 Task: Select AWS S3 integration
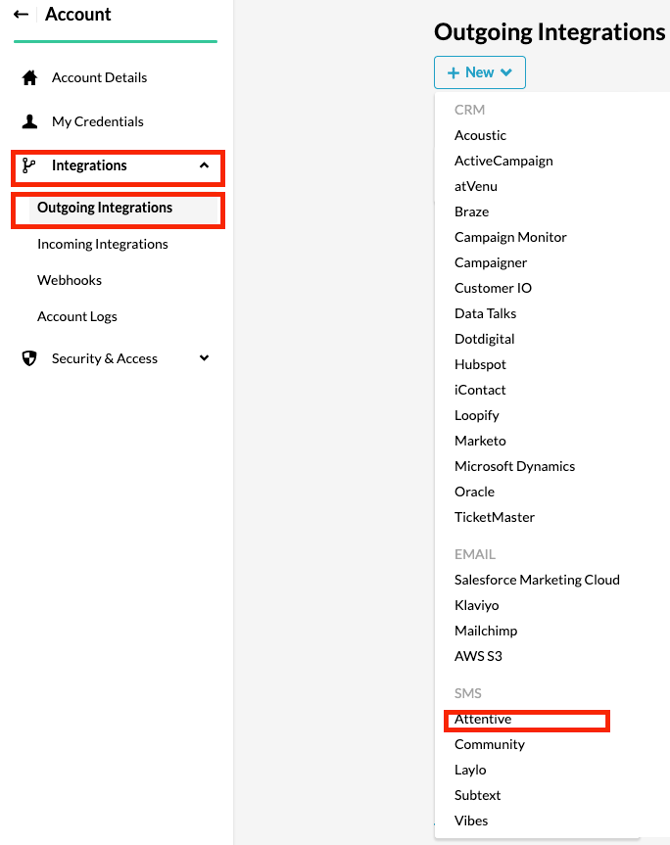point(478,656)
